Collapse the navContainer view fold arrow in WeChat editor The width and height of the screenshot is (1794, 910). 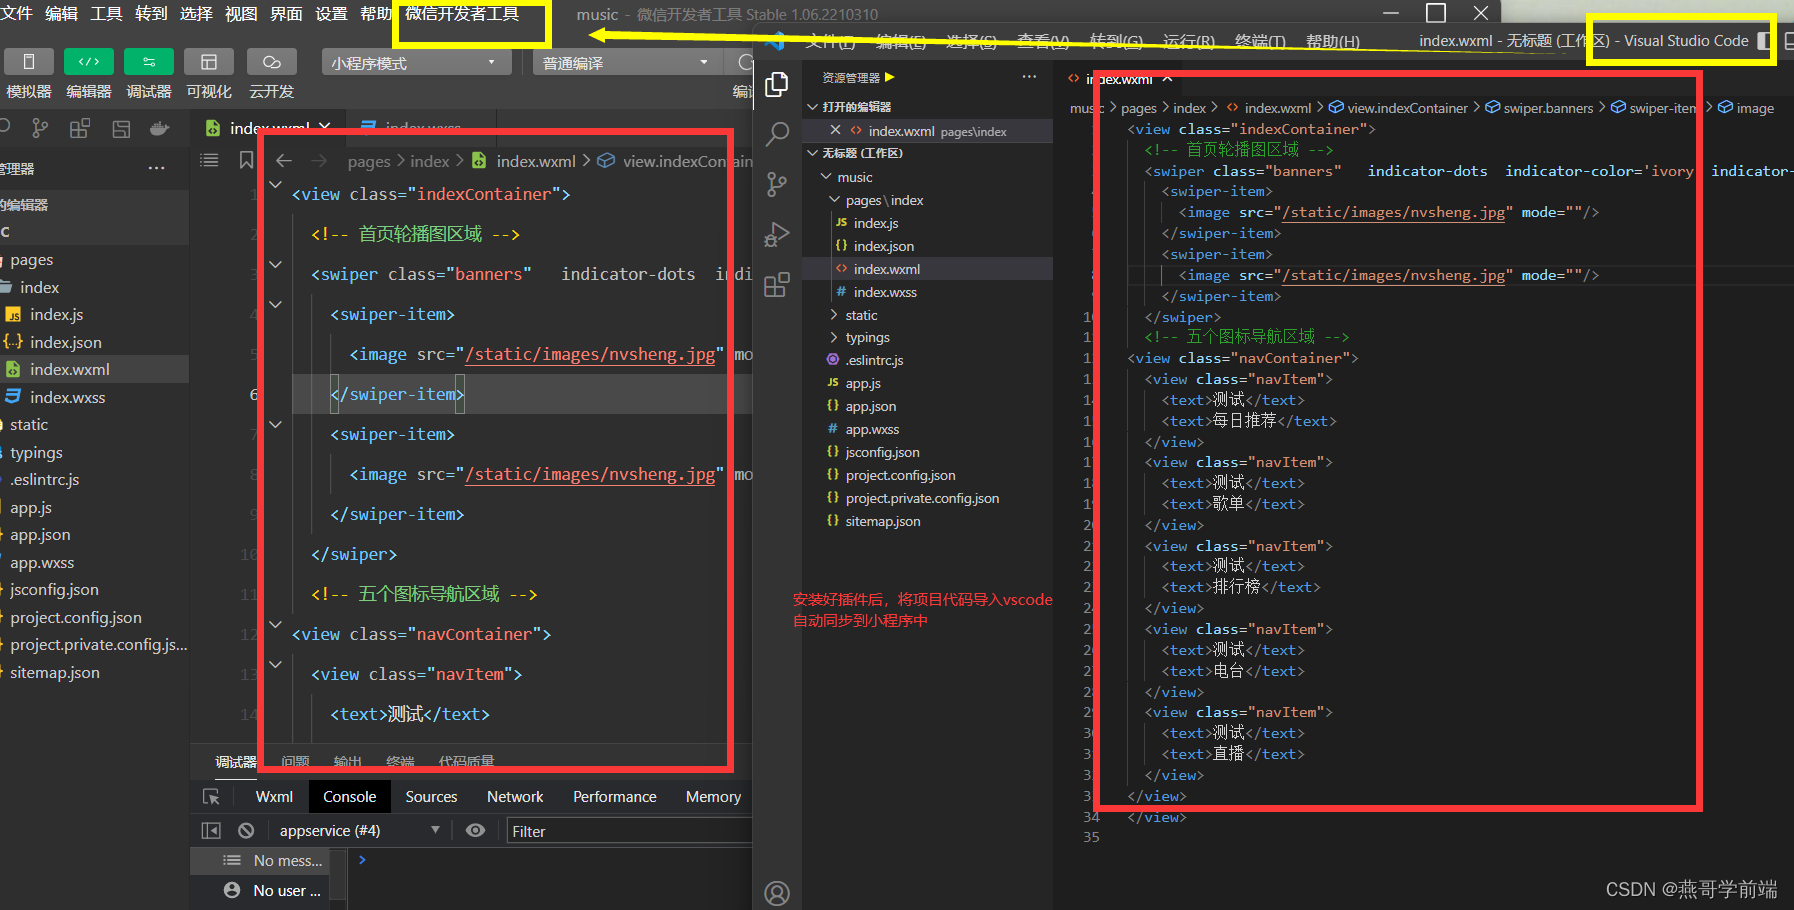tap(275, 625)
